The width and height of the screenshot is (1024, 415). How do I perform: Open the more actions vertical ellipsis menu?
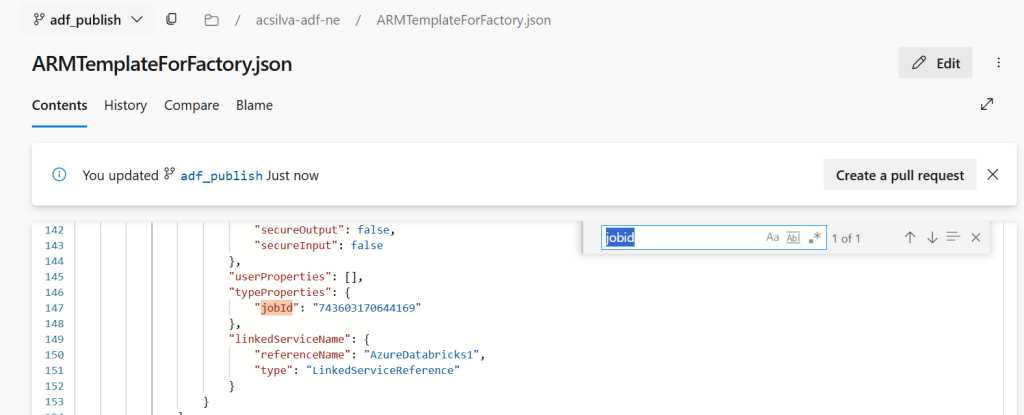pyautogui.click(x=998, y=63)
